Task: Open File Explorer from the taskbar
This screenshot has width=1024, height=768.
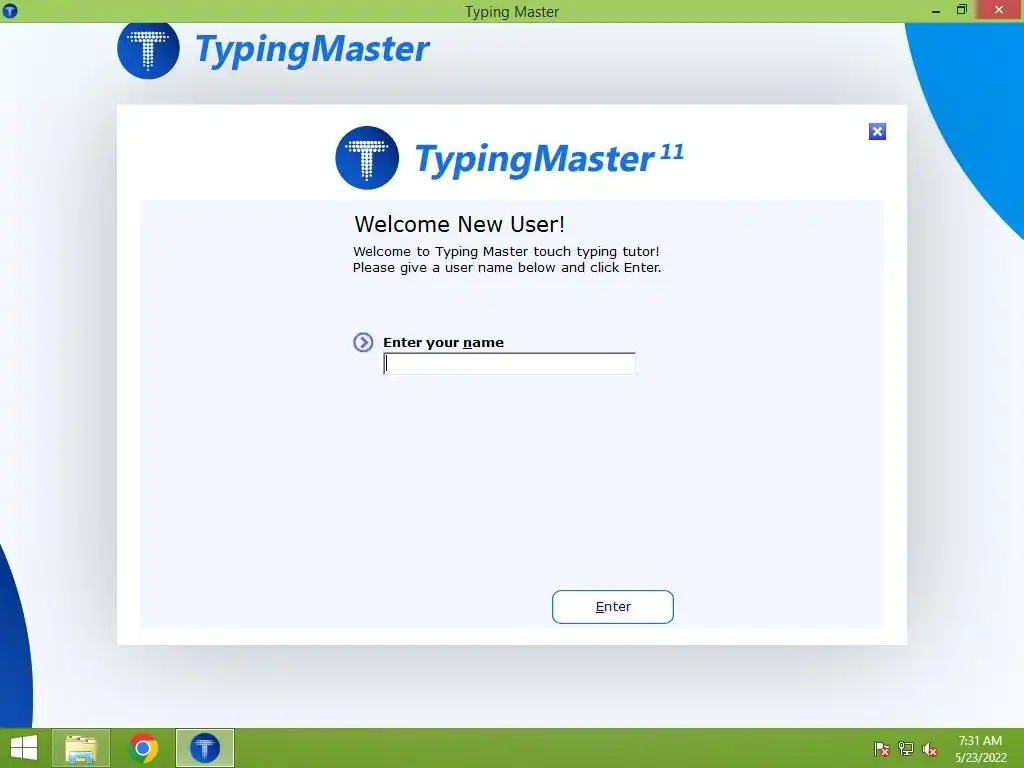Action: 80,748
